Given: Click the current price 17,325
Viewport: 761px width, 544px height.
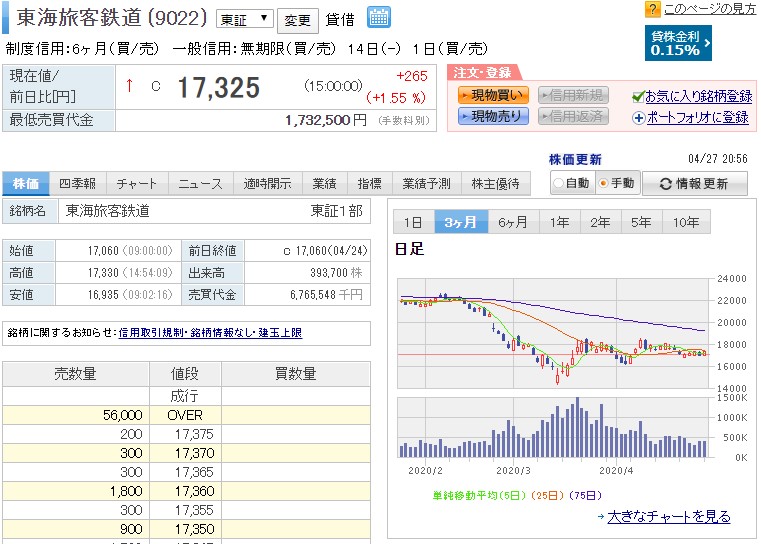Looking at the screenshot, I should point(219,88).
